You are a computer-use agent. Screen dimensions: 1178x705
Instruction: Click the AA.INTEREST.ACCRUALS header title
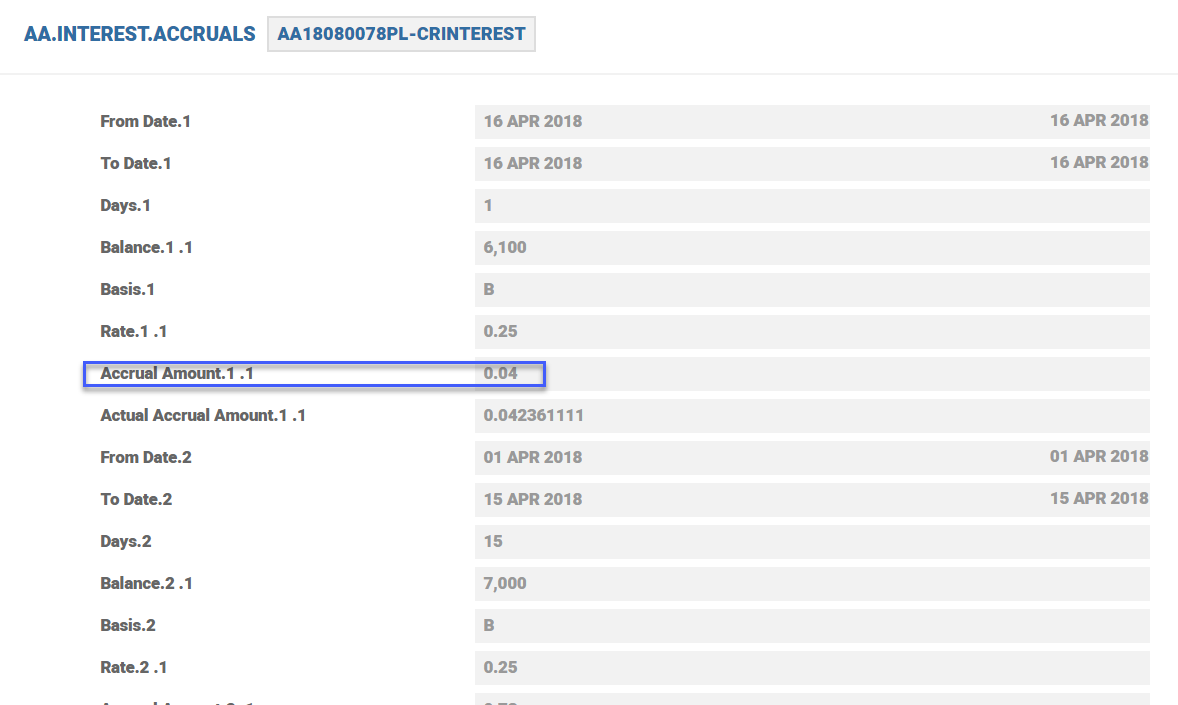(x=139, y=34)
